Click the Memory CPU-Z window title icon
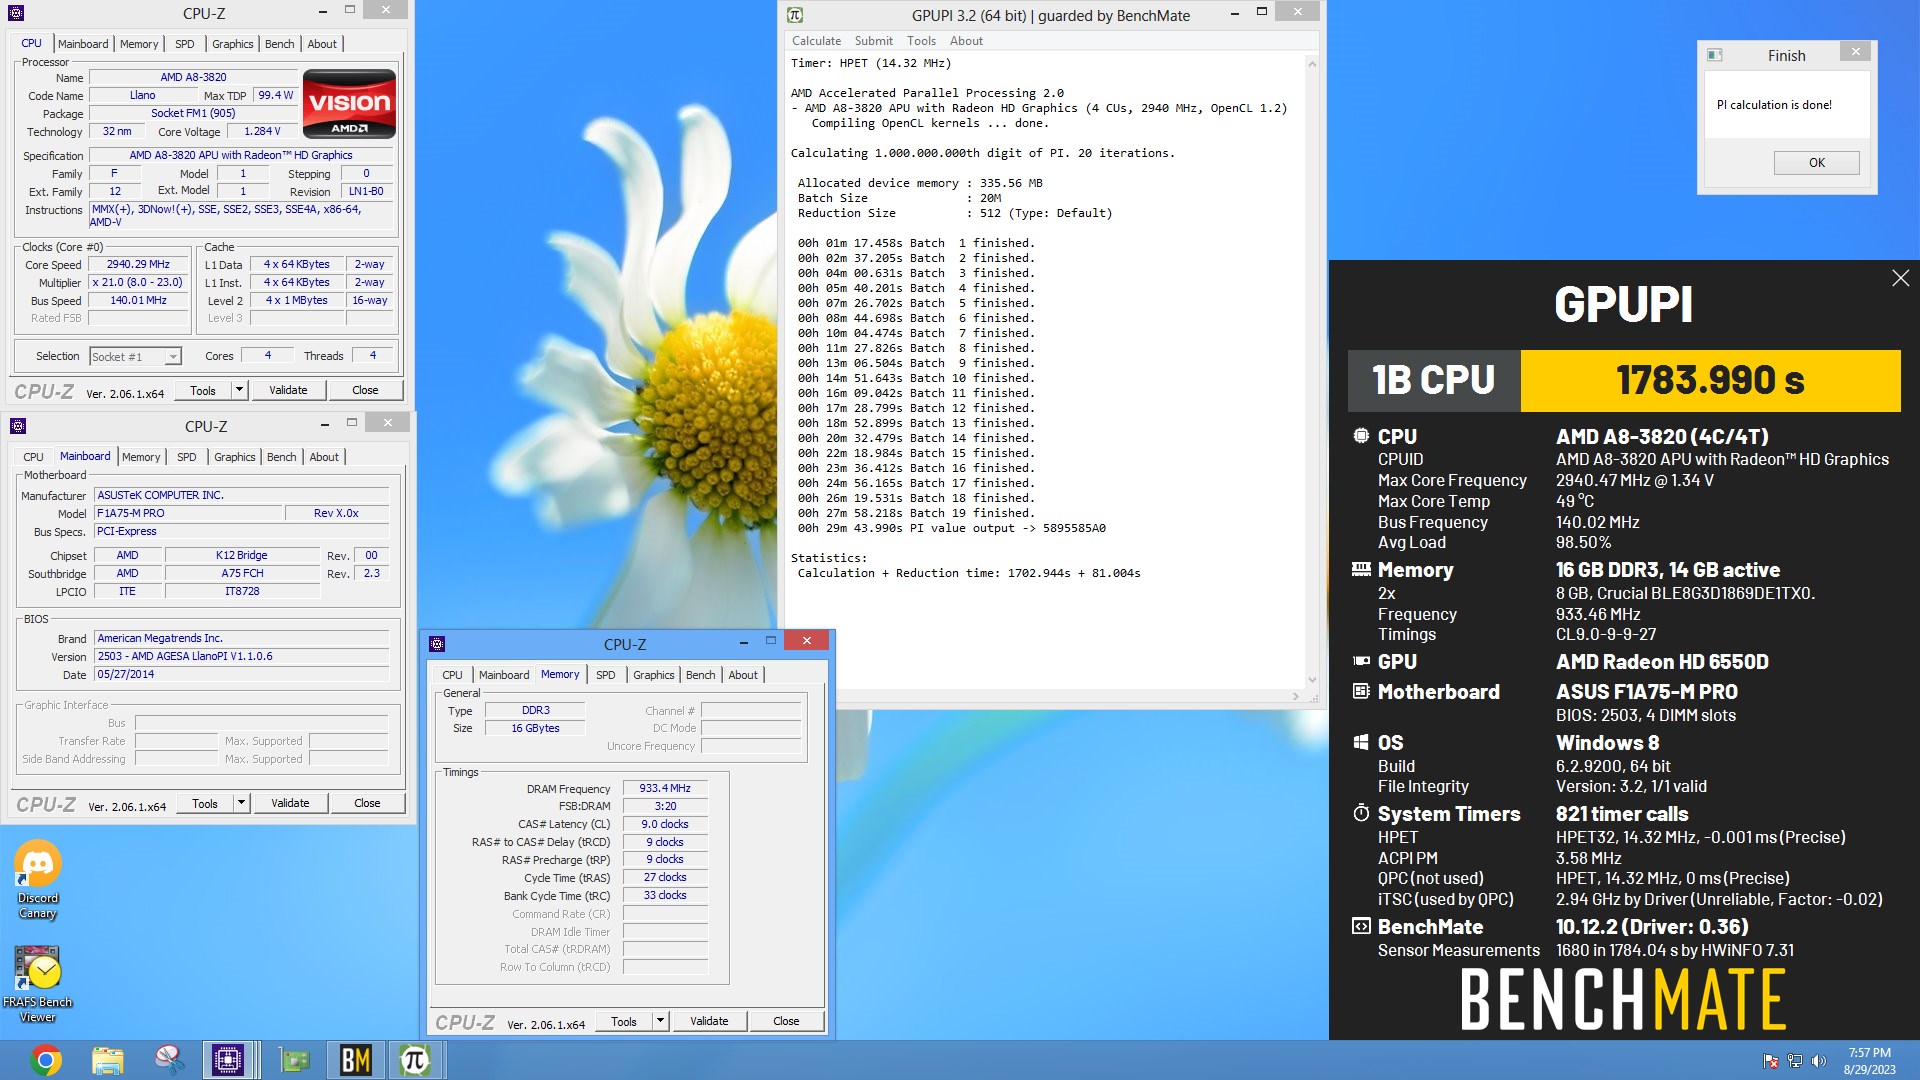This screenshot has width=1920, height=1080. click(437, 644)
